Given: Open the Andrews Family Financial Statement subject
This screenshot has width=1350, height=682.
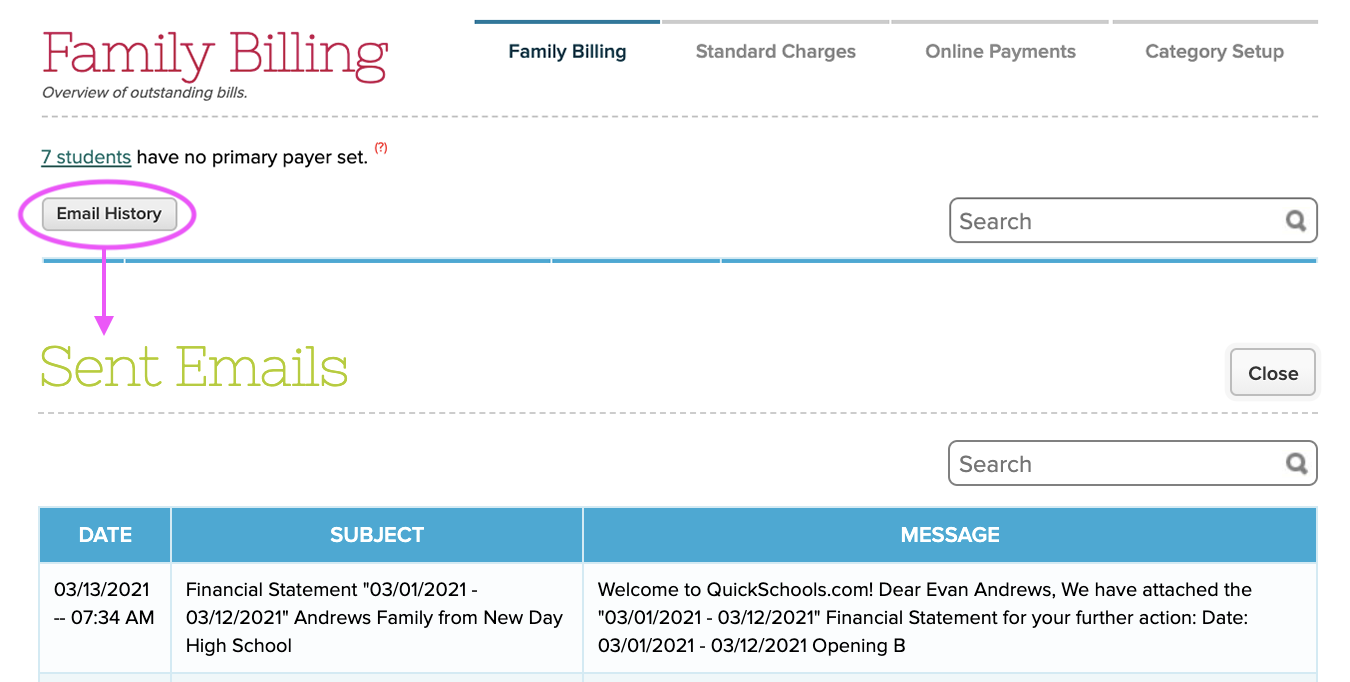Looking at the screenshot, I should pos(376,618).
